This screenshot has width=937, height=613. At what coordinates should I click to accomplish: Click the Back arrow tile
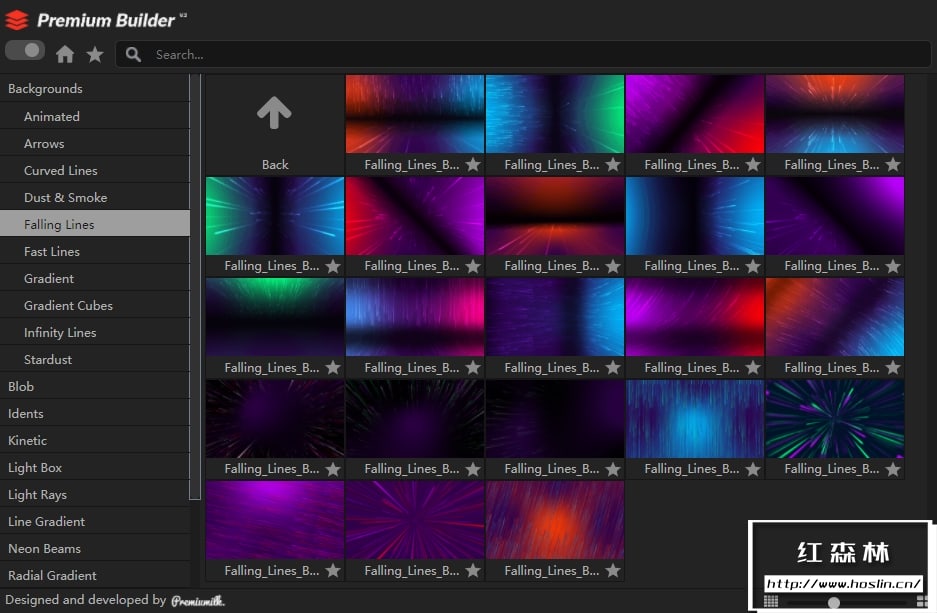click(x=274, y=125)
